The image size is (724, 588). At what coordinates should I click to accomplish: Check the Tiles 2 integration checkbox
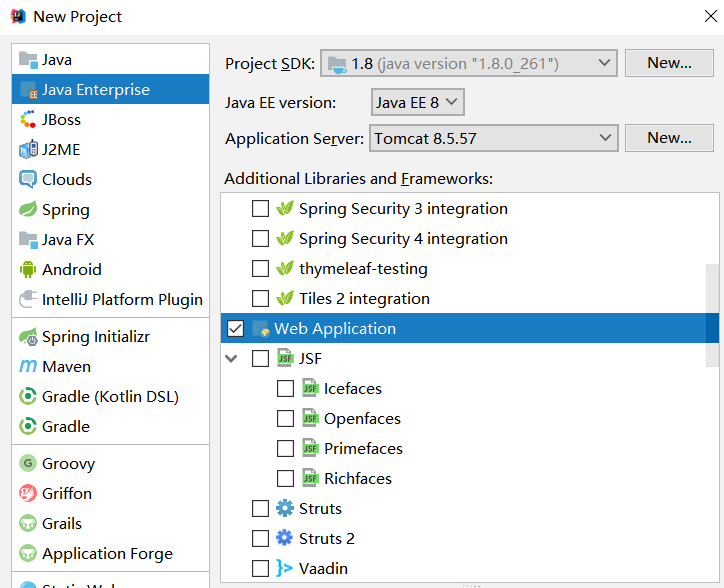click(x=260, y=299)
